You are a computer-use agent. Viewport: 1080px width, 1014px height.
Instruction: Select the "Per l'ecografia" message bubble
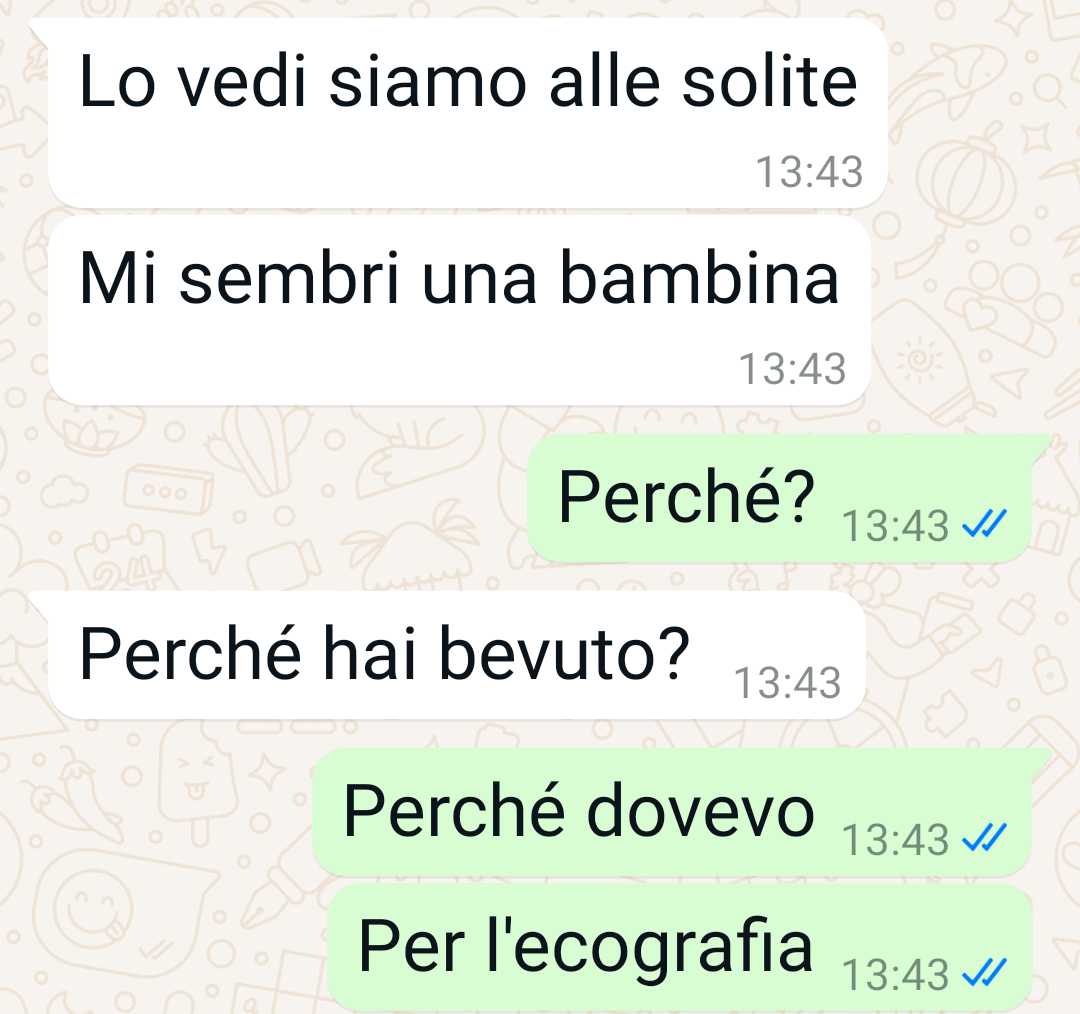point(681,947)
